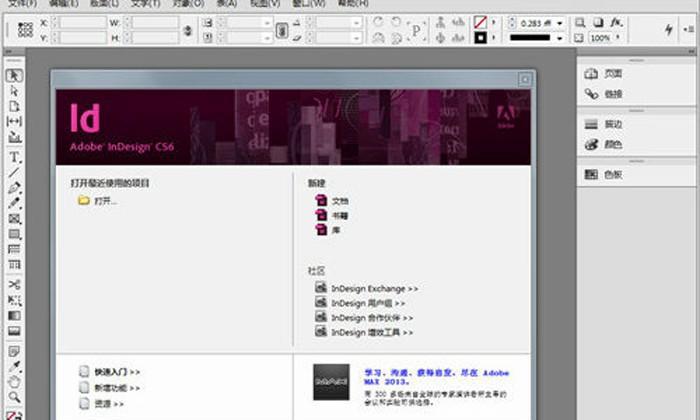700x420 pixels.
Task: Open the scale X percentage dropdown
Action: [267, 23]
